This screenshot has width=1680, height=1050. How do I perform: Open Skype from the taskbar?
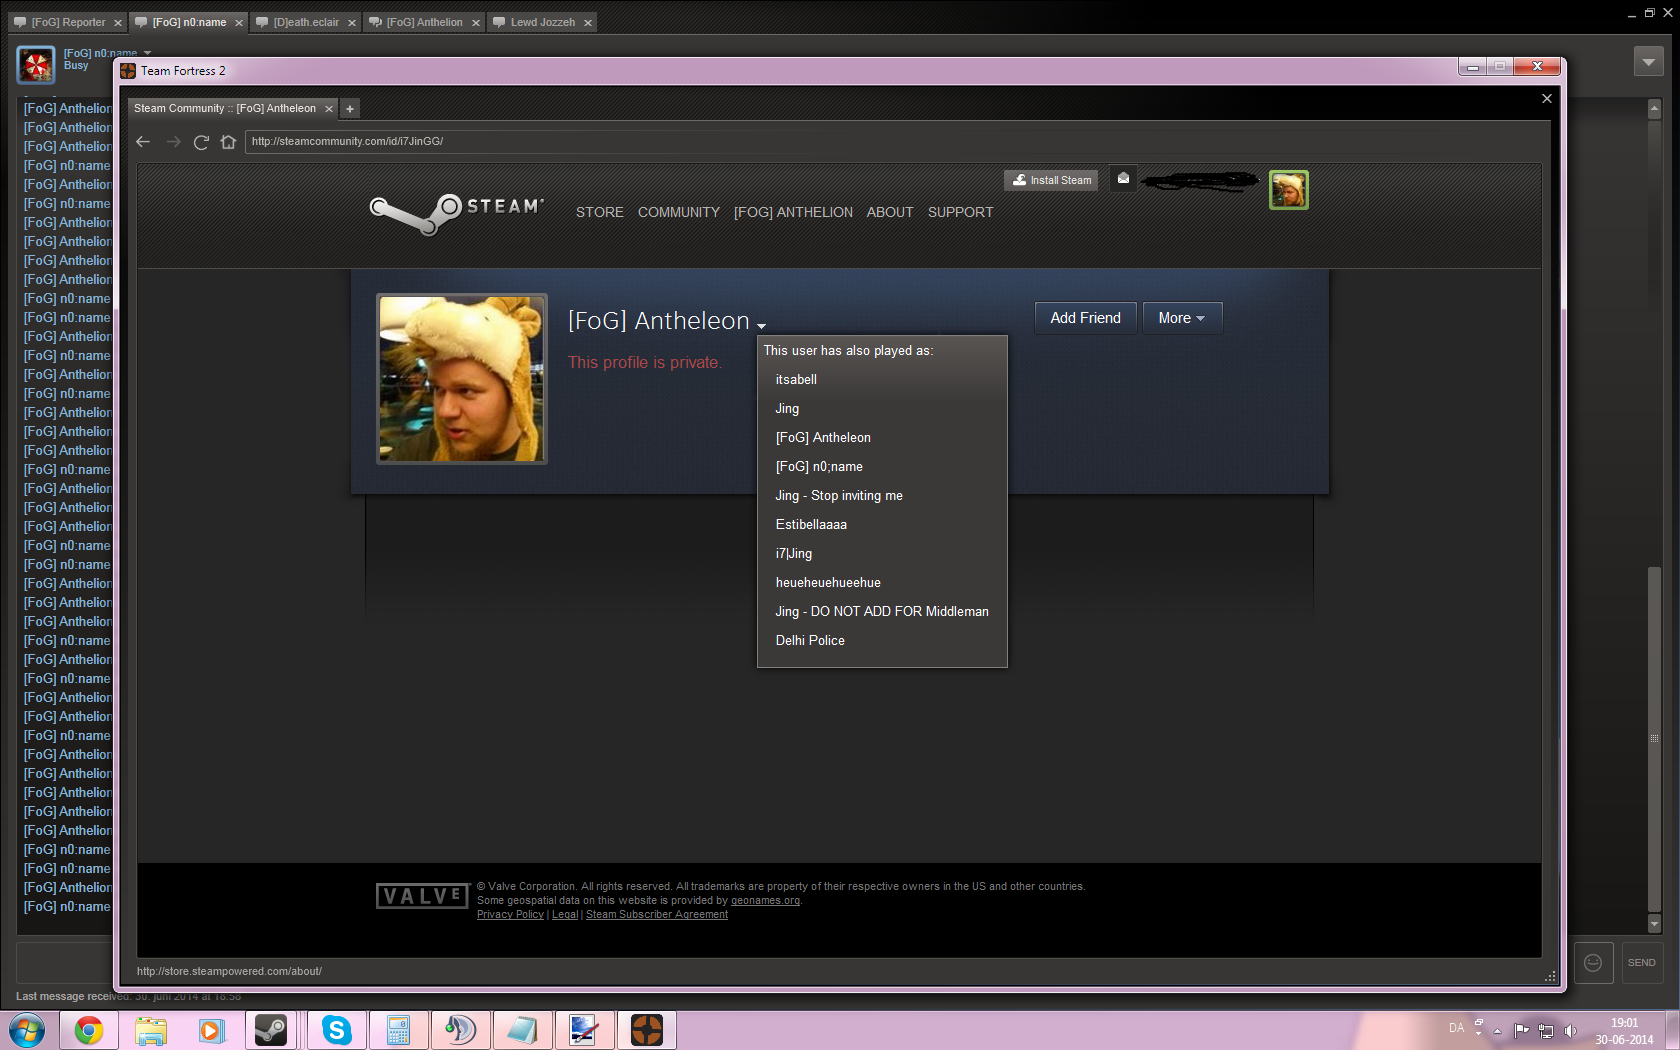337,1030
